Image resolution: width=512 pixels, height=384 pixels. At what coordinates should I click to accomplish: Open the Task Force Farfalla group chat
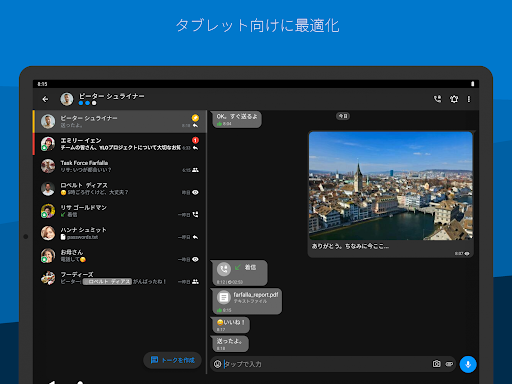click(120, 166)
